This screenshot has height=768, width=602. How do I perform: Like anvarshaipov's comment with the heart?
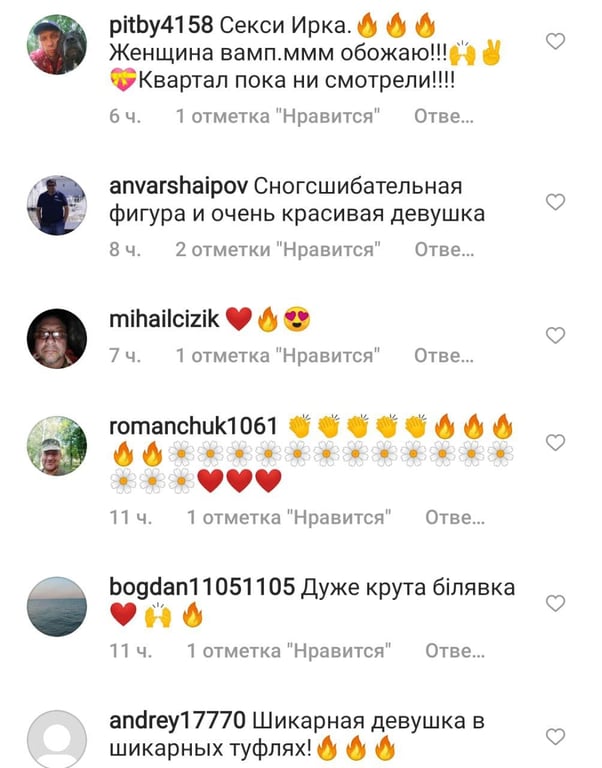[x=555, y=202]
